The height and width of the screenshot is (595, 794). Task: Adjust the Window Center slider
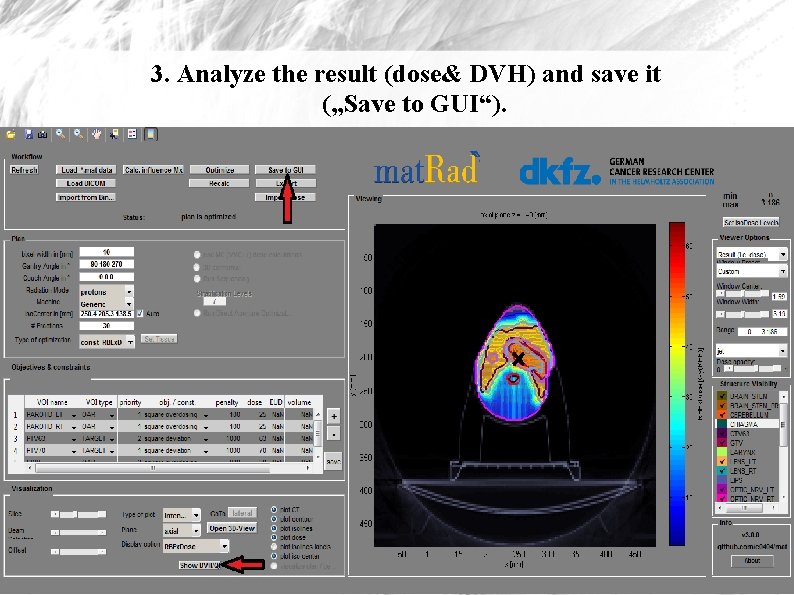(x=743, y=294)
